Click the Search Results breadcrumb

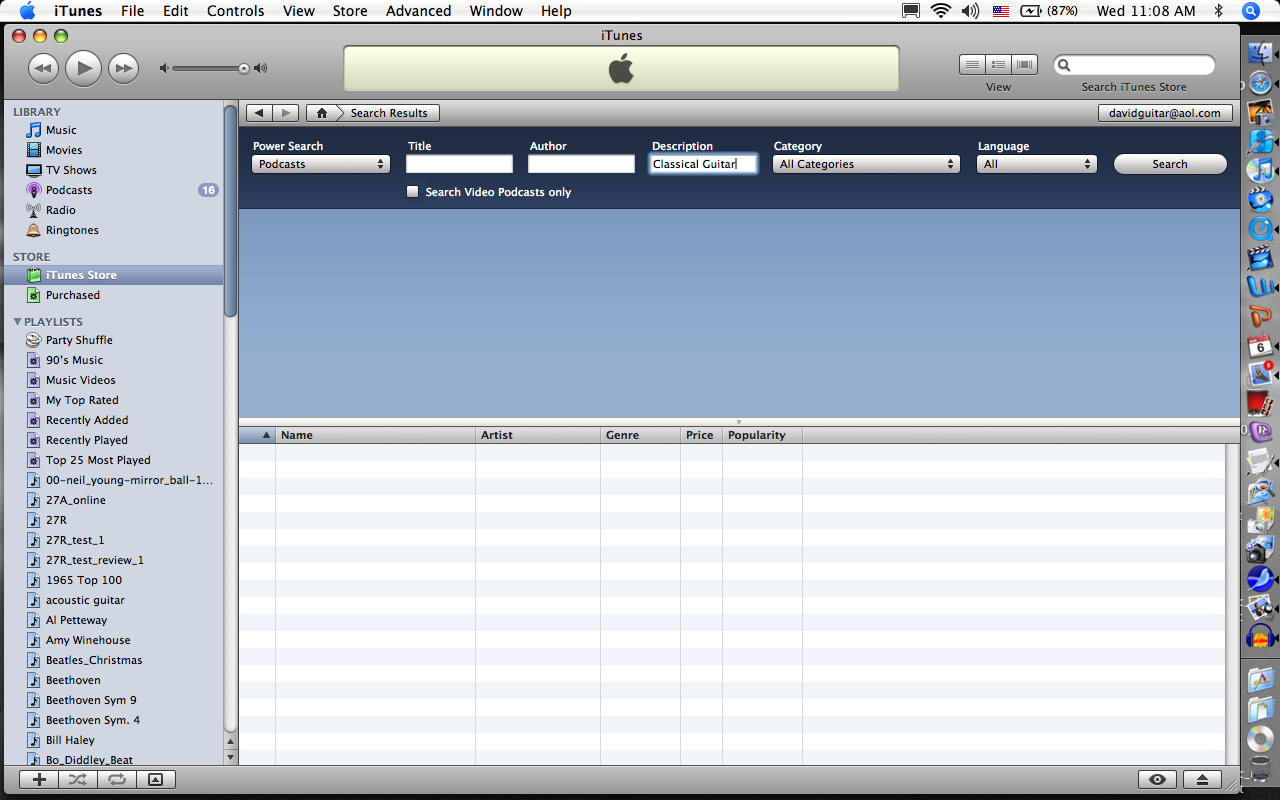point(389,113)
